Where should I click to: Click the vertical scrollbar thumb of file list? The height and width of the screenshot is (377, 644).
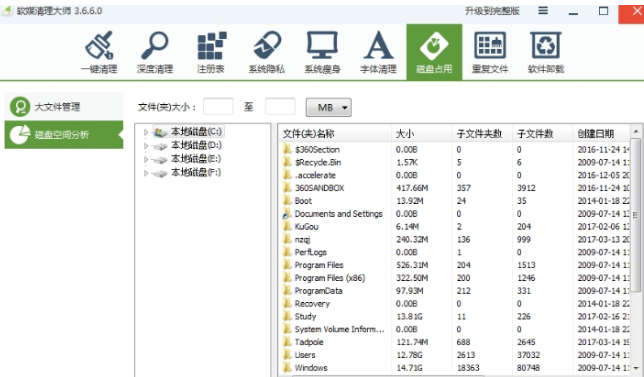click(636, 214)
